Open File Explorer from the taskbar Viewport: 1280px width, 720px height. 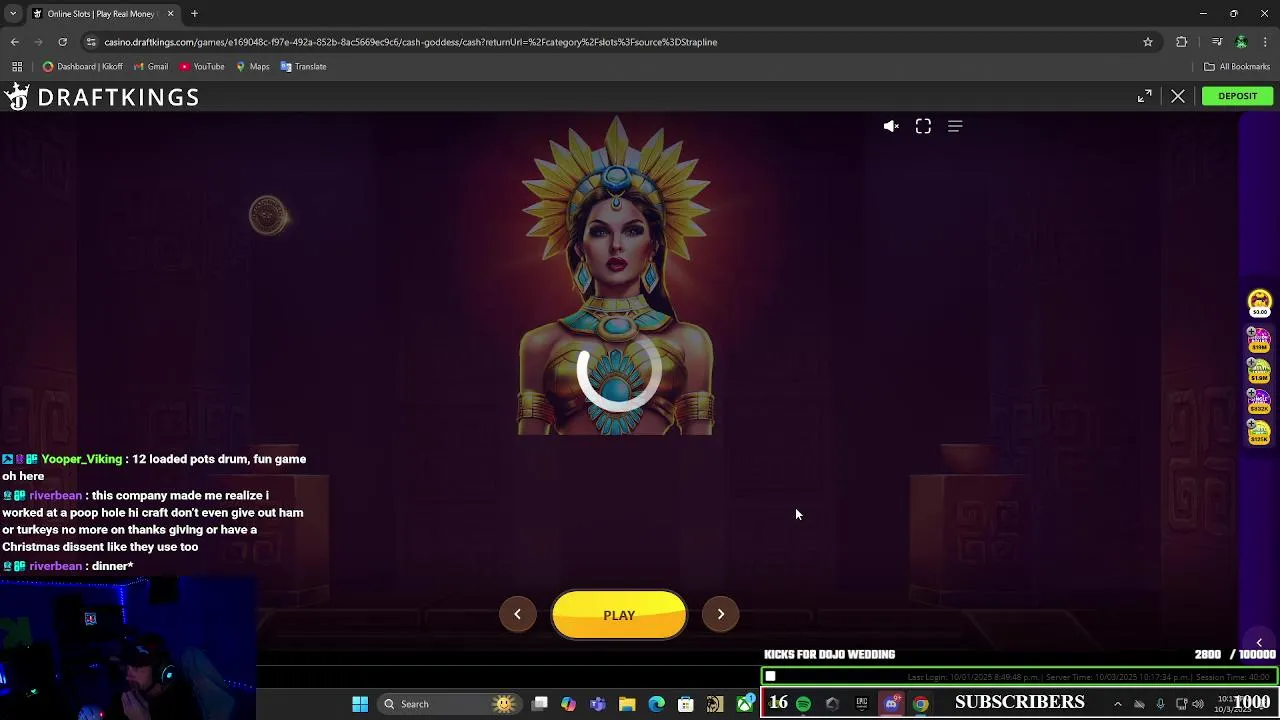point(627,704)
